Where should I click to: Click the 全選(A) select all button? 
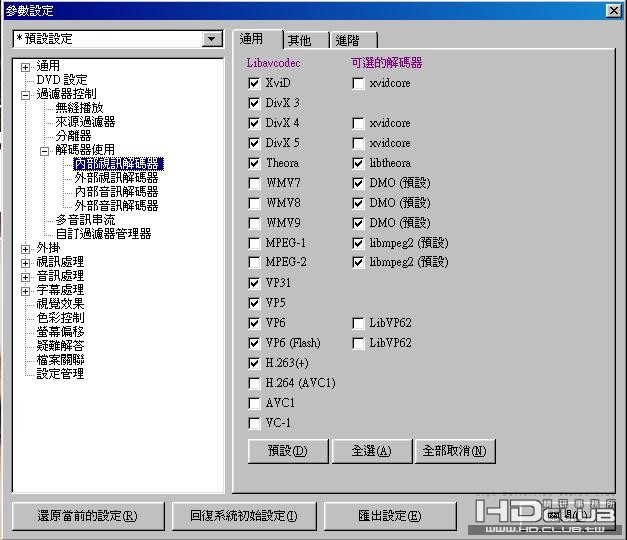click(x=372, y=451)
